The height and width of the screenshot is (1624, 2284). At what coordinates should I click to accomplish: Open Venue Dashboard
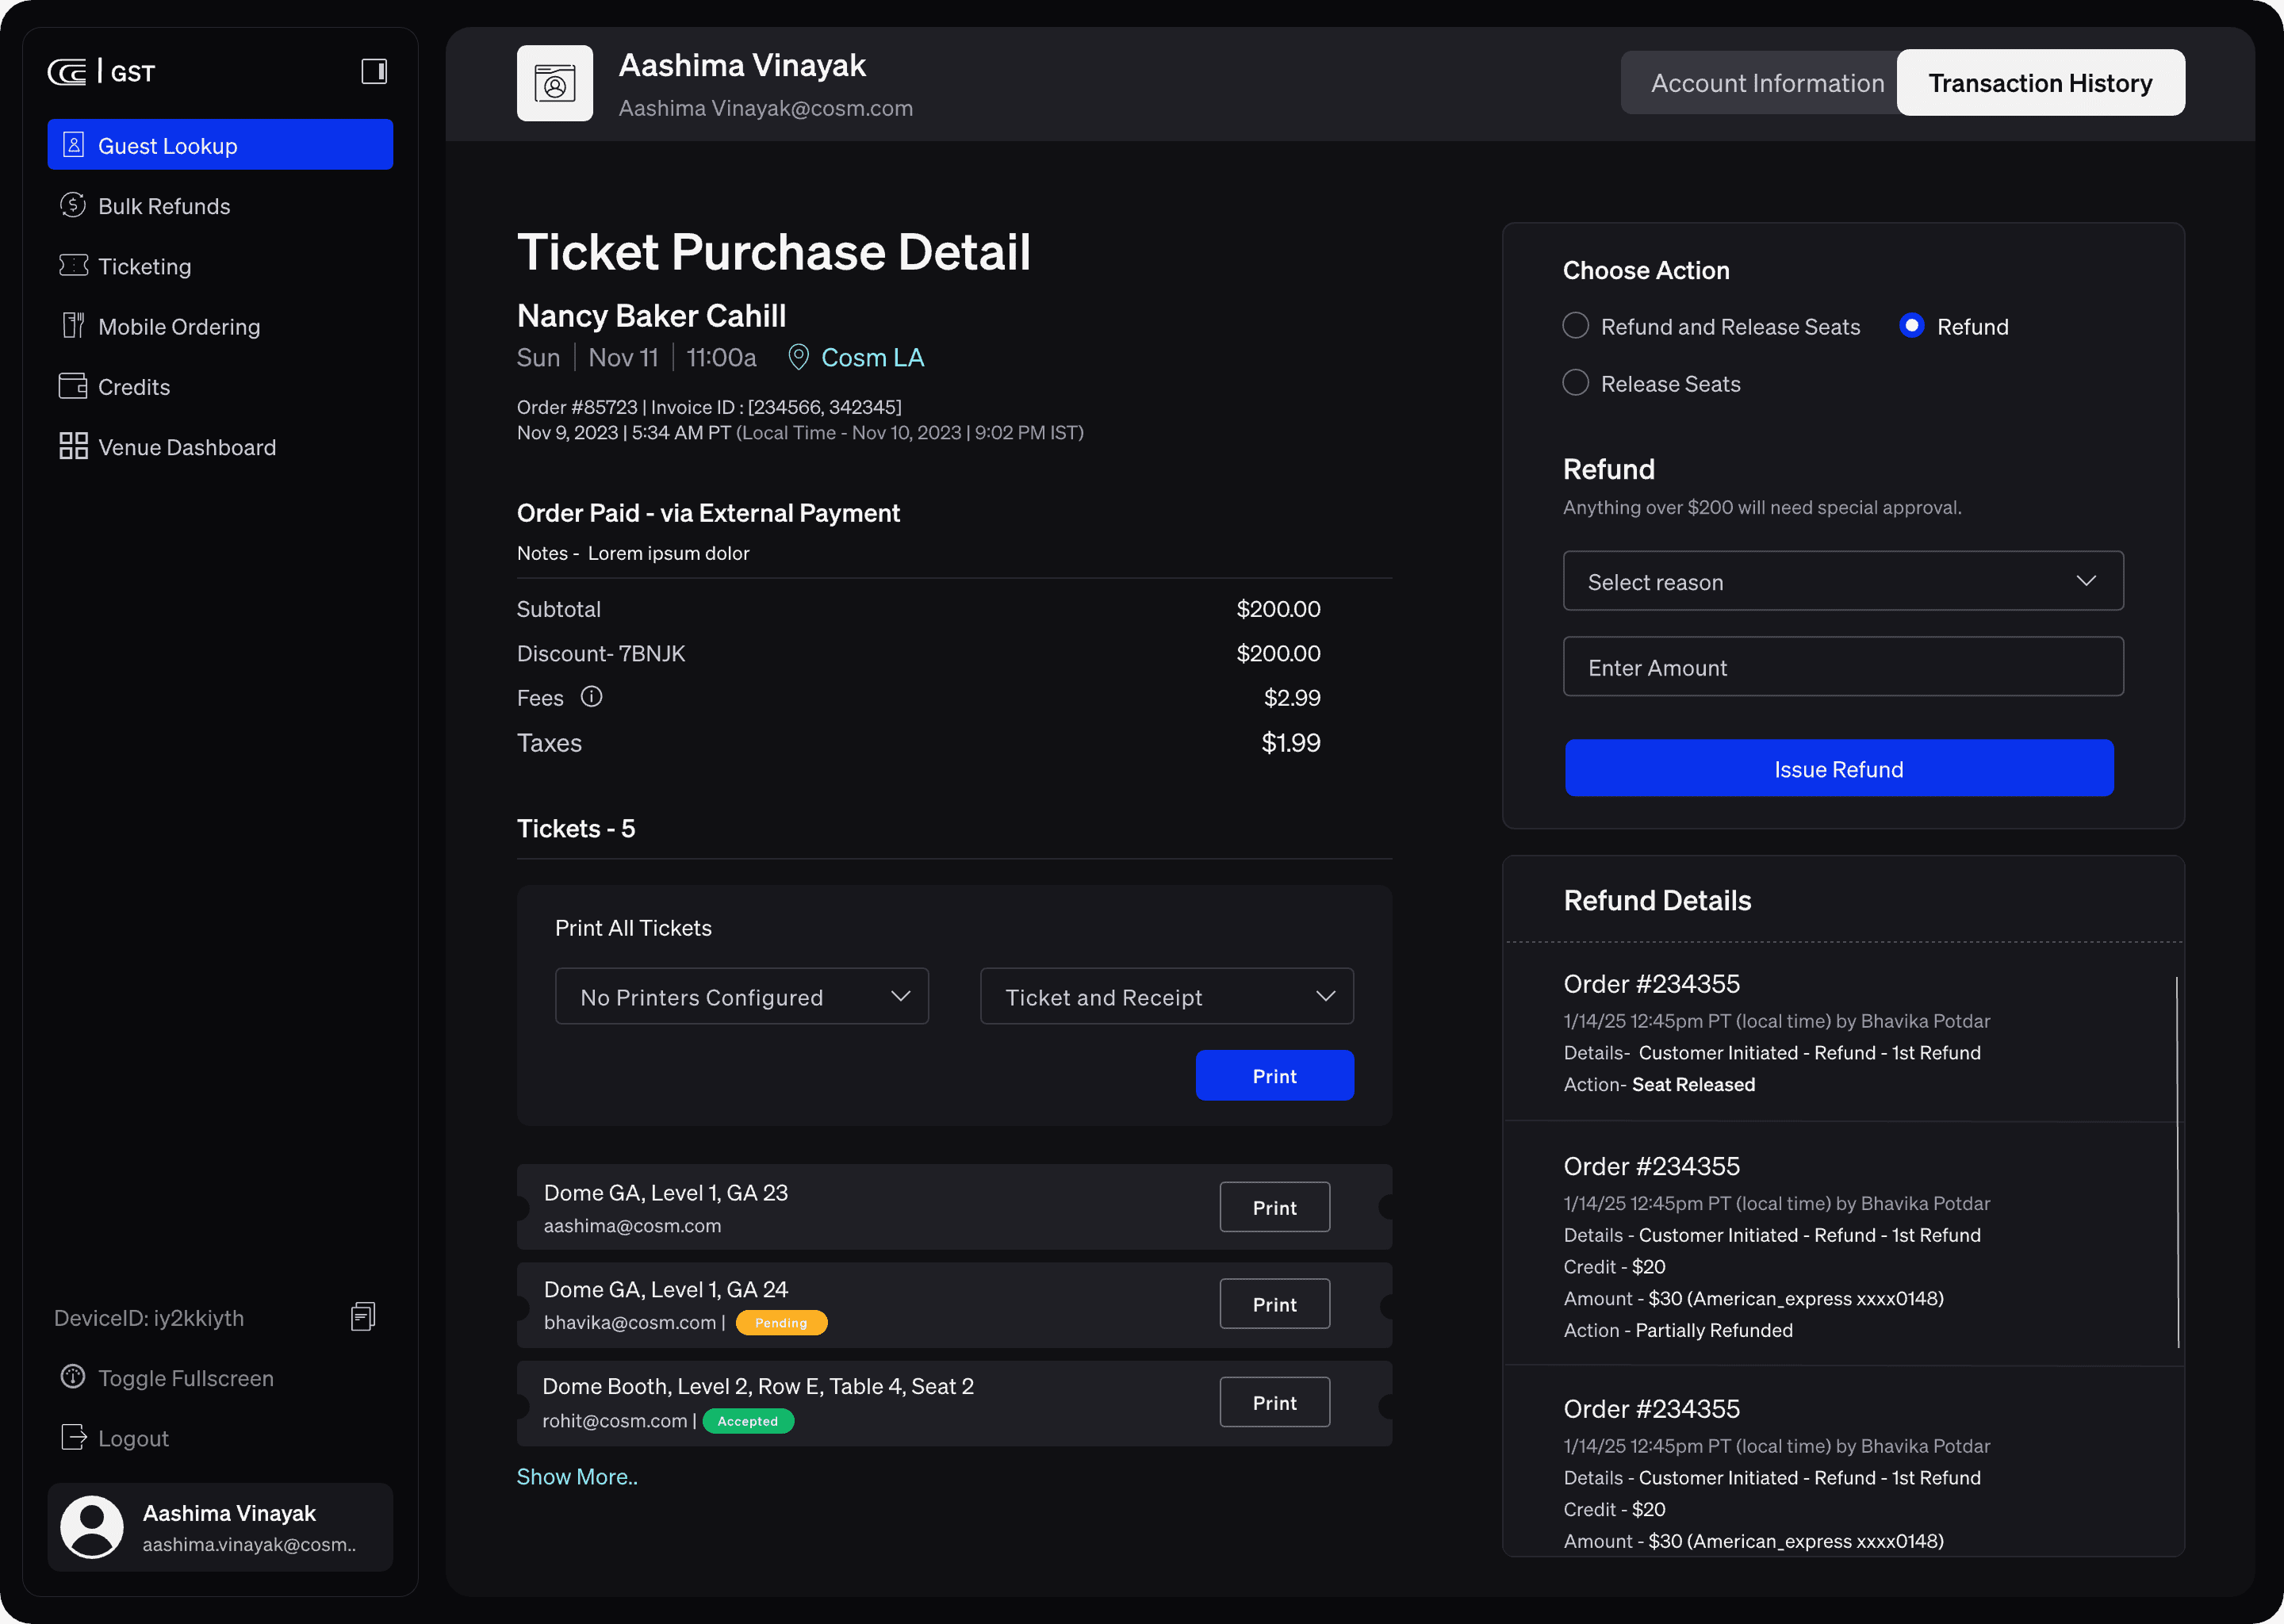(187, 447)
